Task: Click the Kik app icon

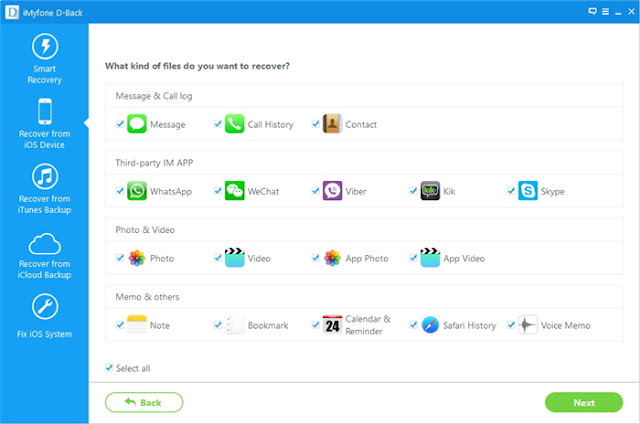Action: click(x=430, y=191)
